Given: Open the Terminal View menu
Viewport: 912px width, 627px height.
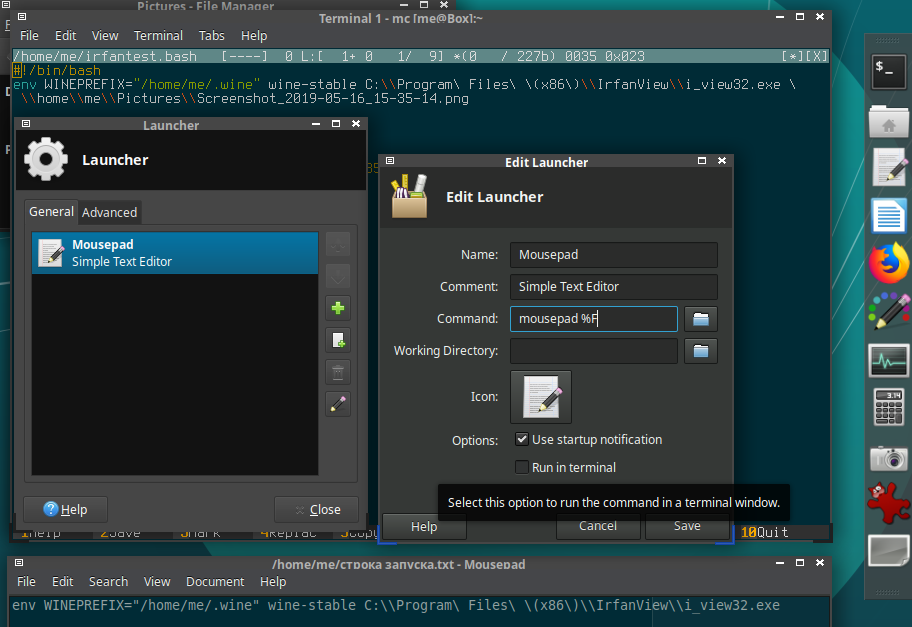Looking at the screenshot, I should pos(105,35).
